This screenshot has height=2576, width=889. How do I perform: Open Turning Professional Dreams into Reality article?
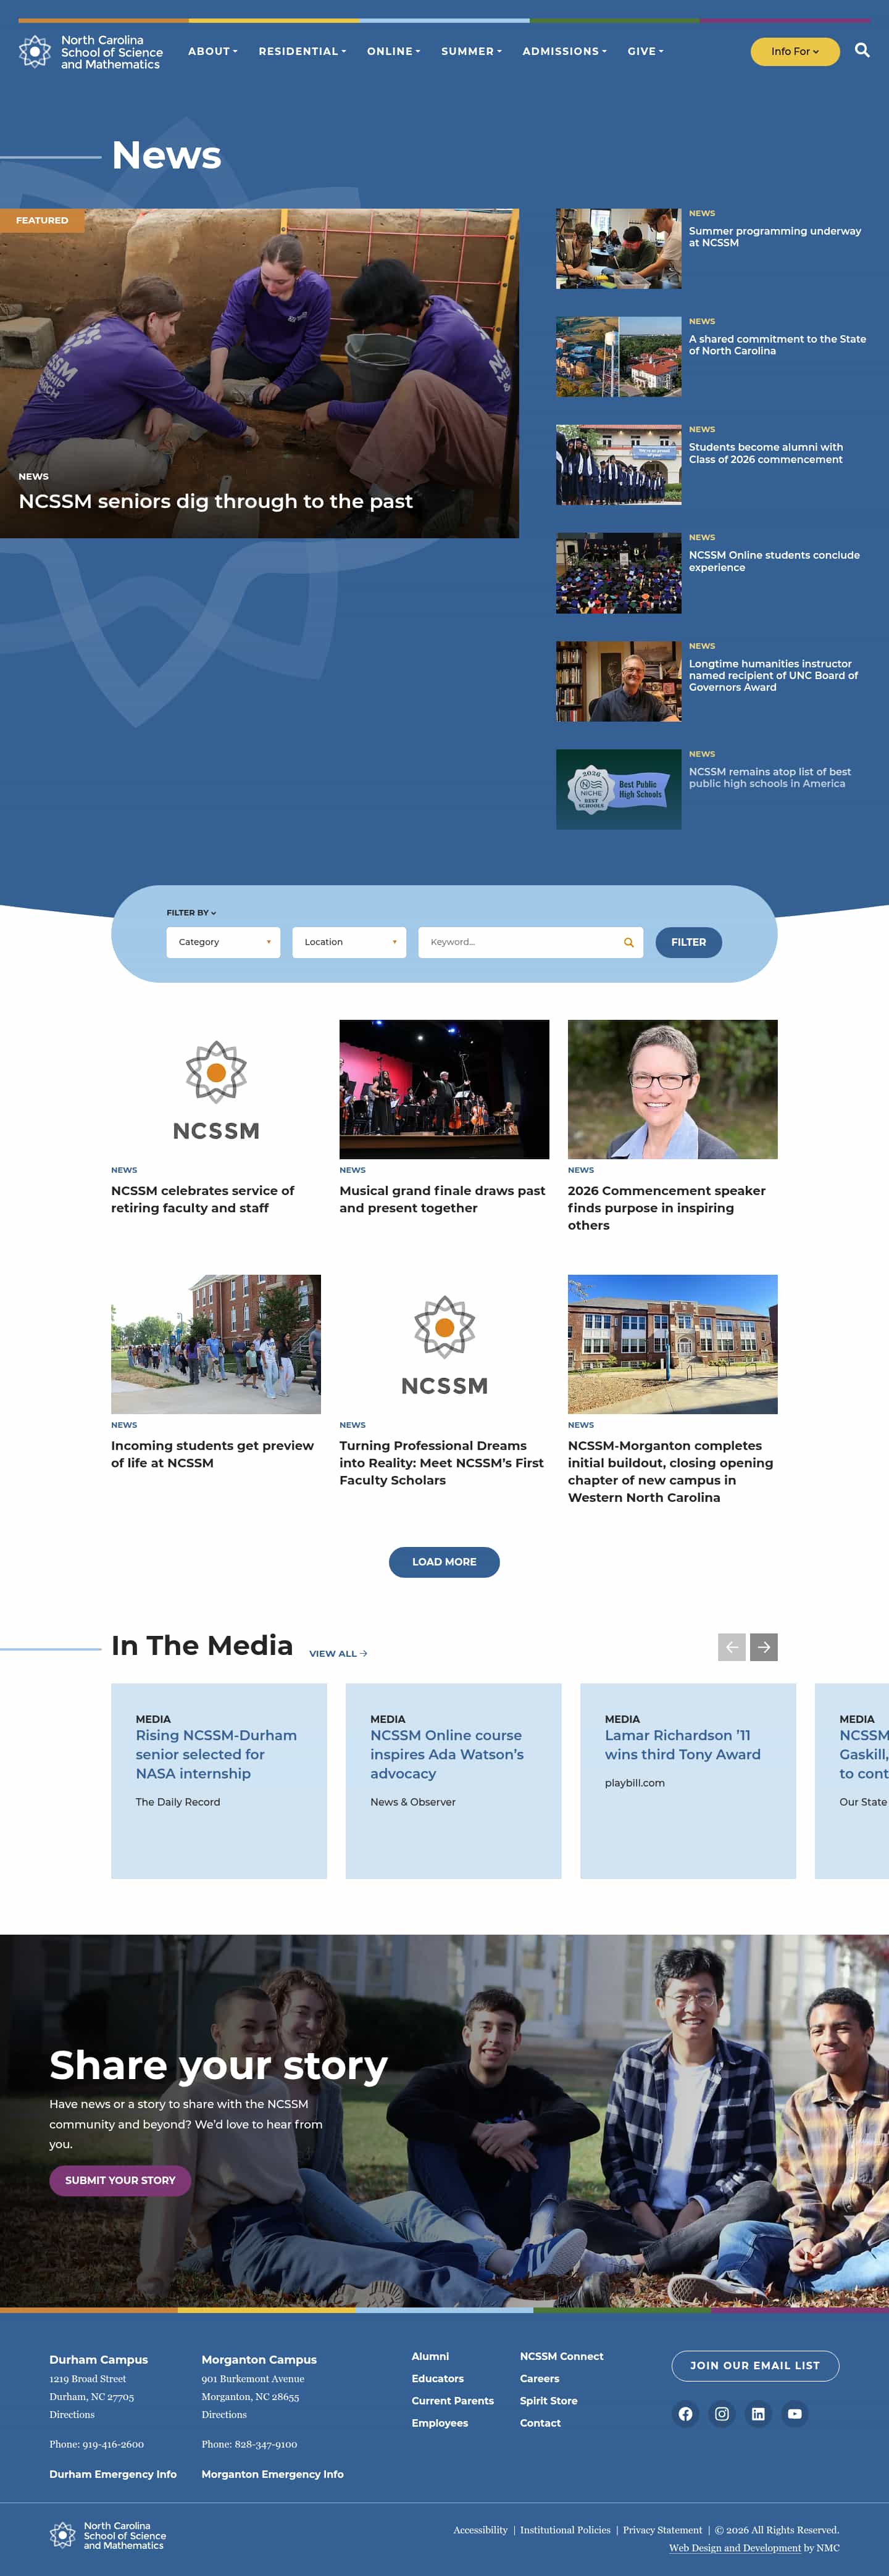(x=441, y=1462)
